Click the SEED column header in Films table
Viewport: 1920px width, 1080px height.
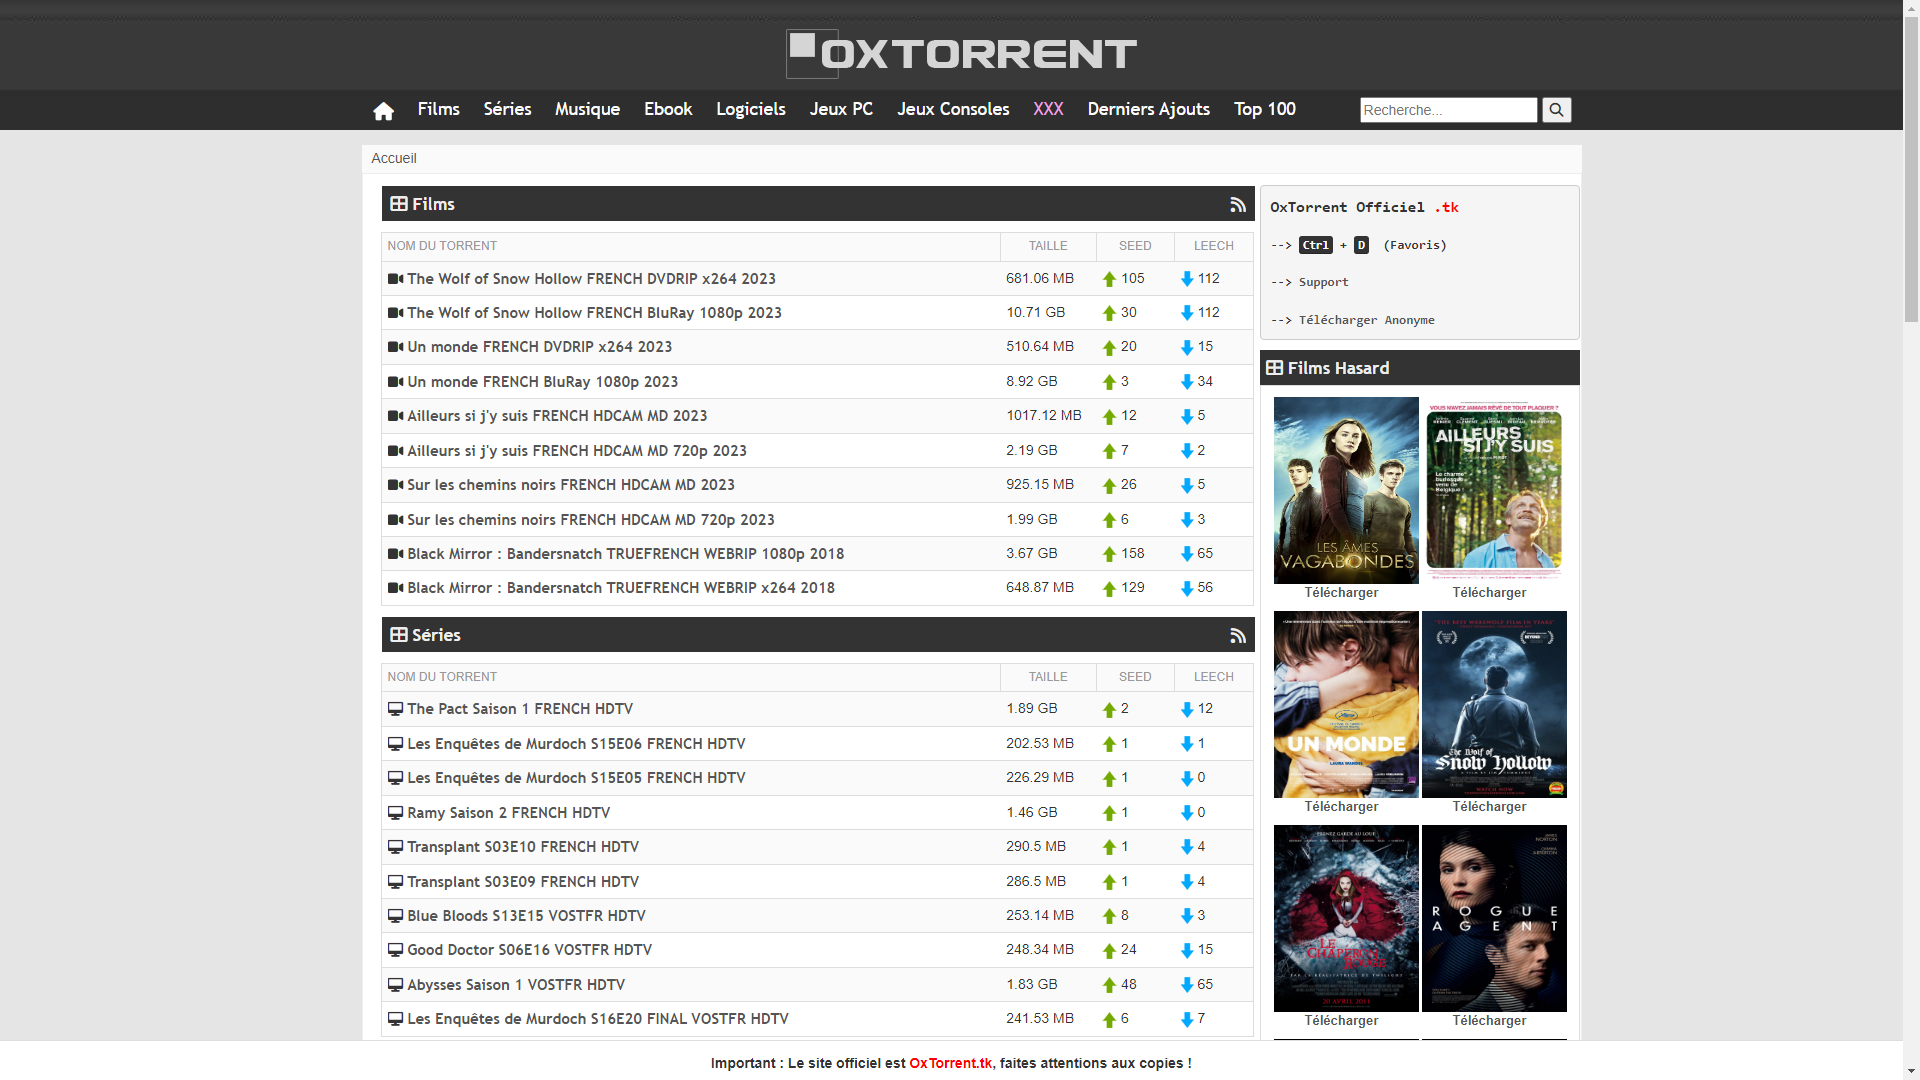(1135, 246)
